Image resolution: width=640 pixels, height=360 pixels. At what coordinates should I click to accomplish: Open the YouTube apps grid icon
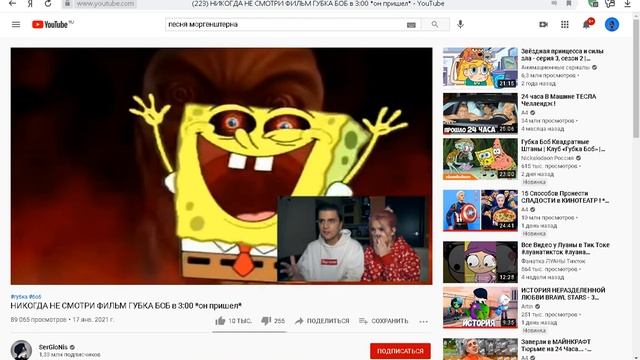(564, 24)
